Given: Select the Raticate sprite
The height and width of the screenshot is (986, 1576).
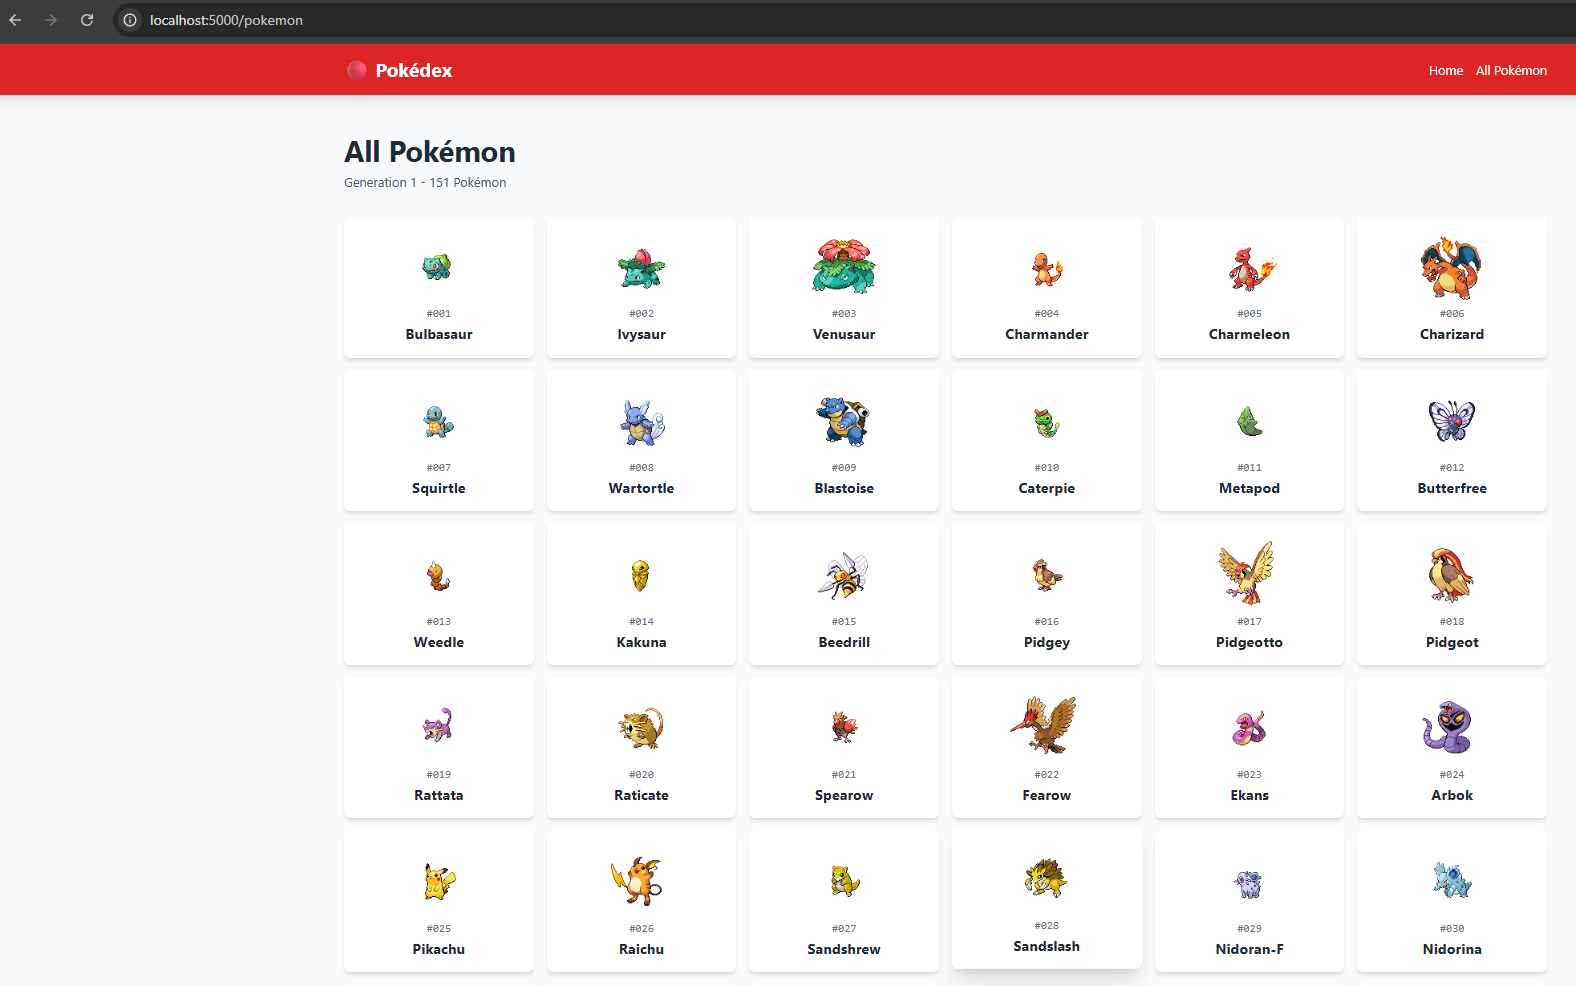Looking at the screenshot, I should 641,728.
